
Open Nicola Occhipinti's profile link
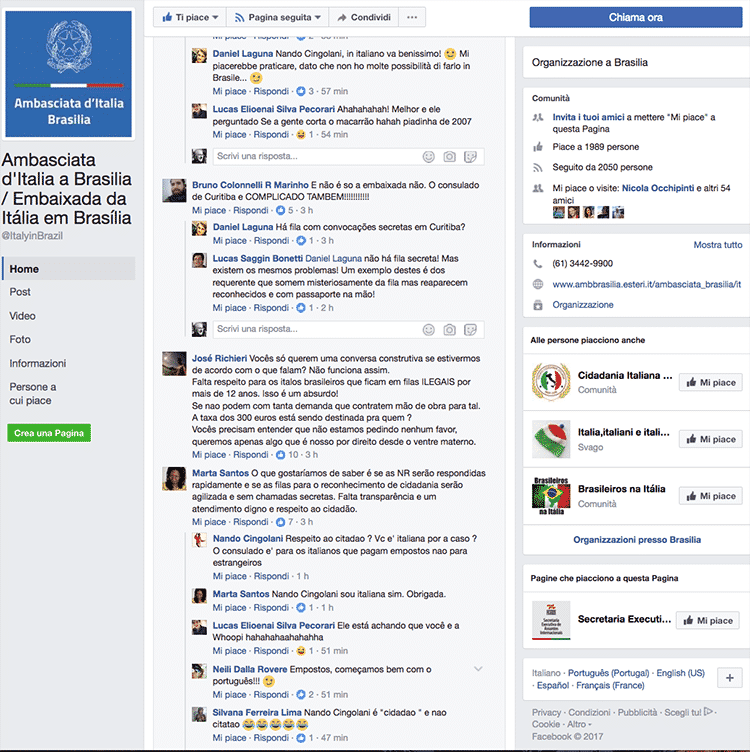[x=658, y=188]
